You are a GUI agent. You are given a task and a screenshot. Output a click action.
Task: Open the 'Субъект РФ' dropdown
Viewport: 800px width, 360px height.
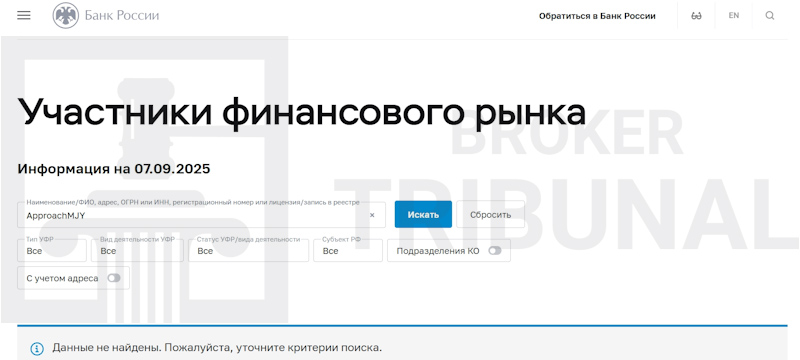click(348, 250)
